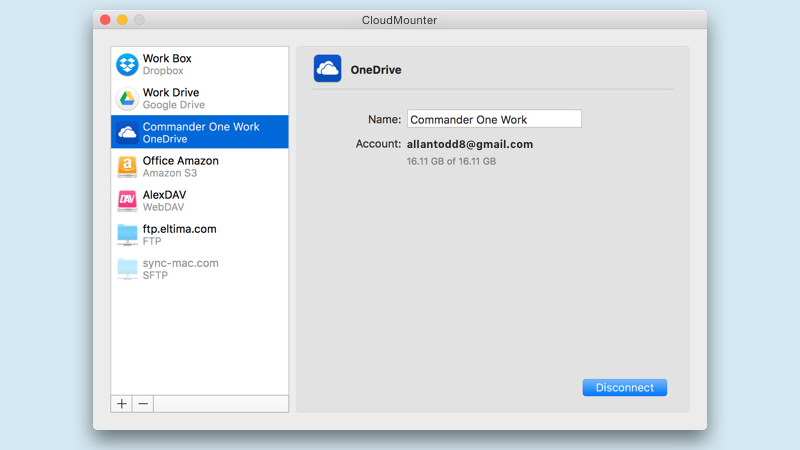Click the WebDAV subtitle under AlexDAV
Image resolution: width=800 pixels, height=450 pixels.
163,207
